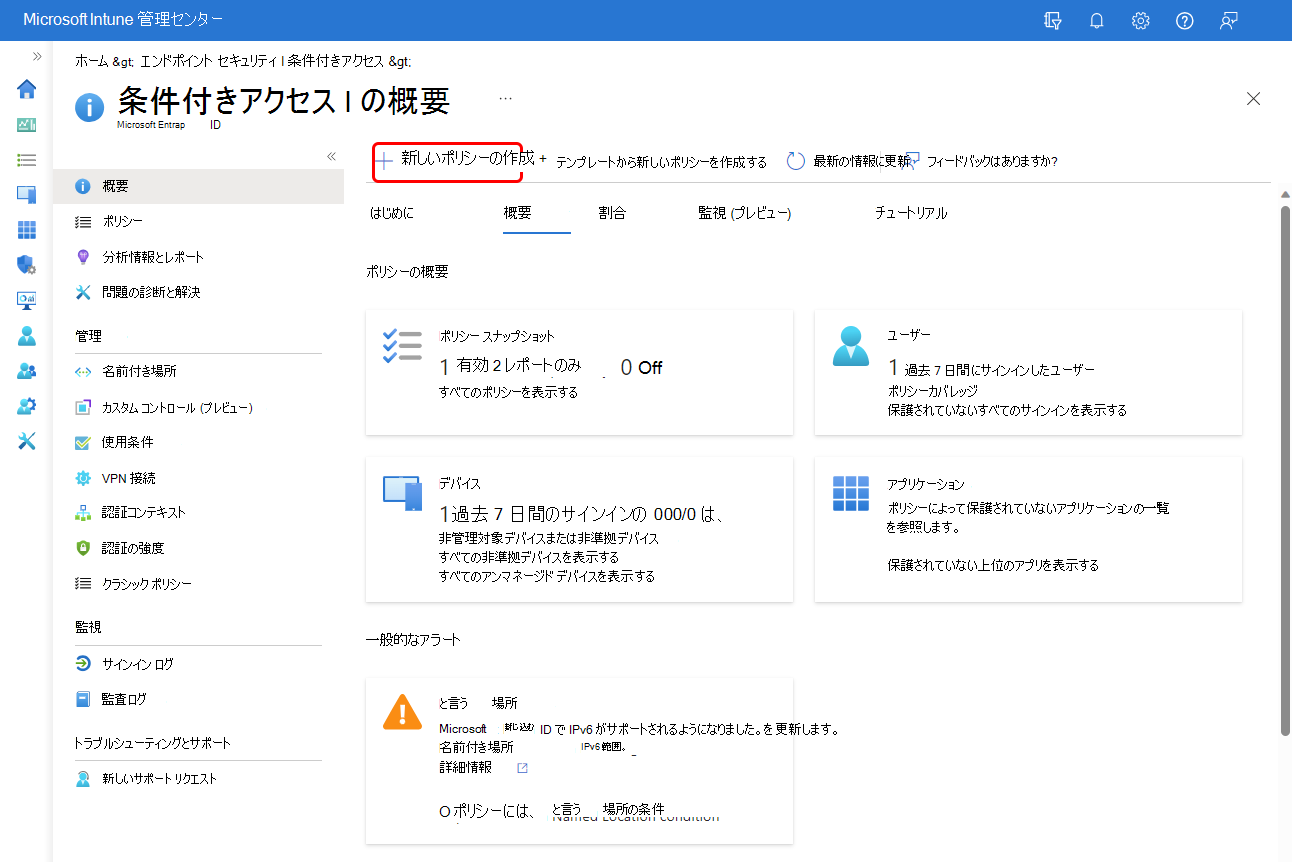Open Devices icon in left rail

click(x=27, y=195)
